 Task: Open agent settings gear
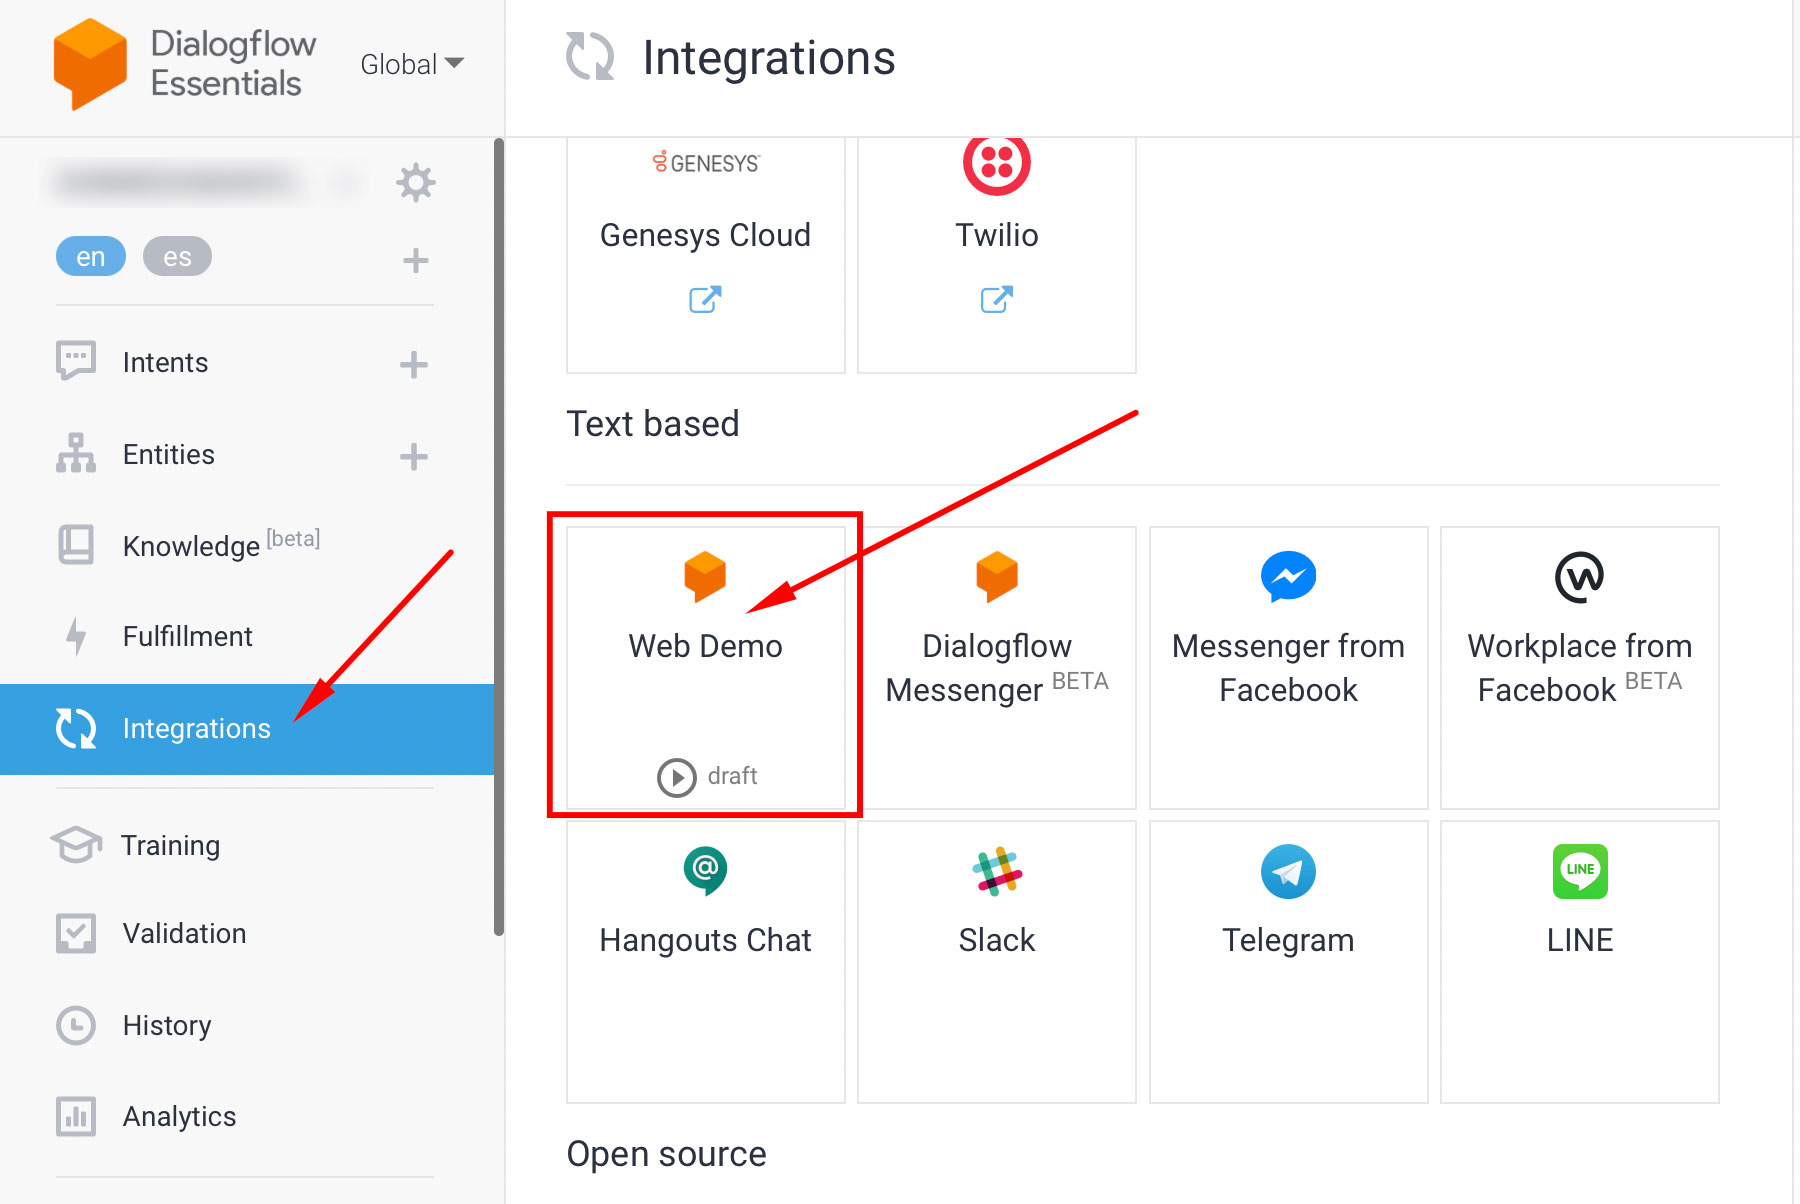coord(416,182)
